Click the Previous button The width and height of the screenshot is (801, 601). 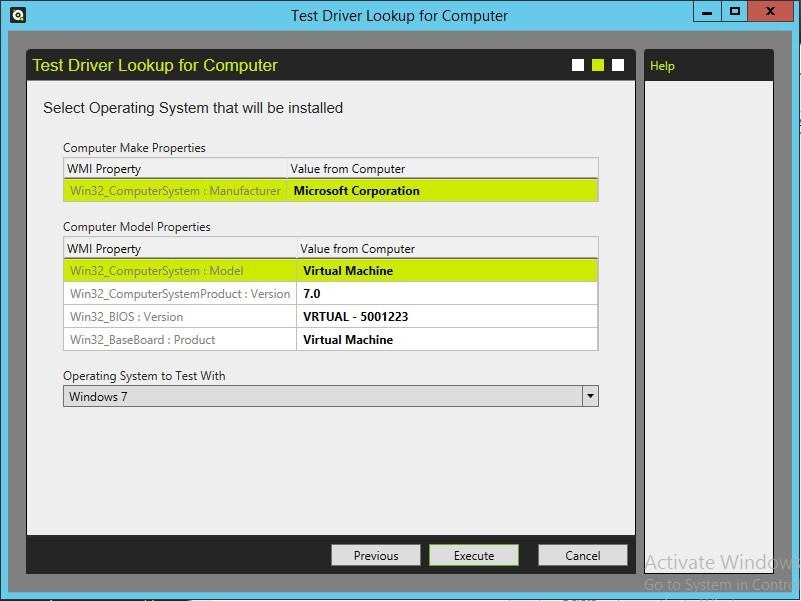point(375,555)
